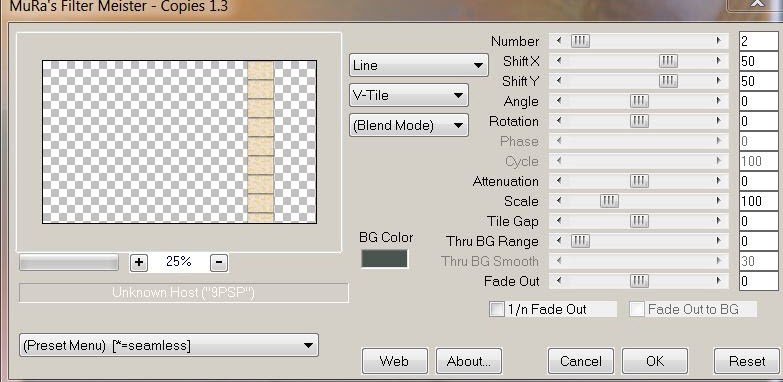The width and height of the screenshot is (783, 382).
Task: Click the Web button
Action: 394,361
